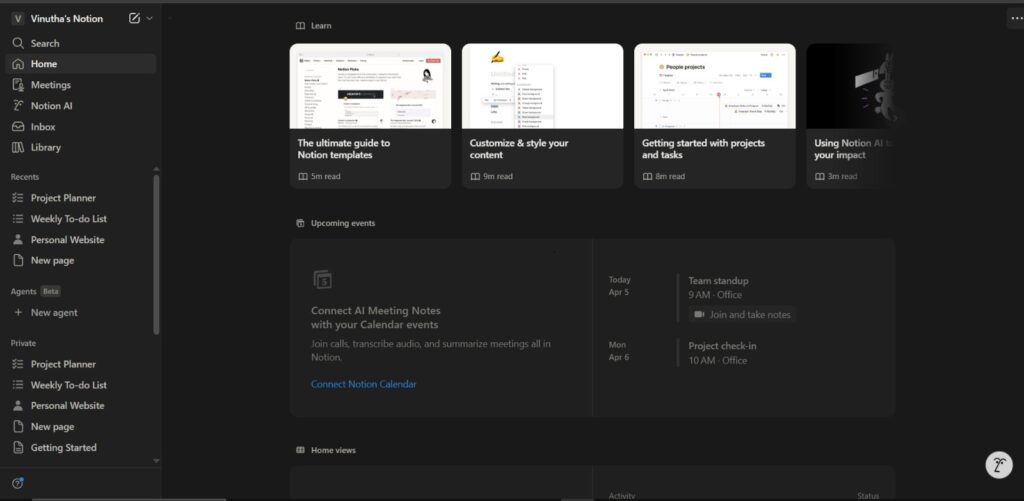The image size is (1024, 501).
Task: Click the Notion AI floating assistant icon
Action: pyautogui.click(x=998, y=465)
